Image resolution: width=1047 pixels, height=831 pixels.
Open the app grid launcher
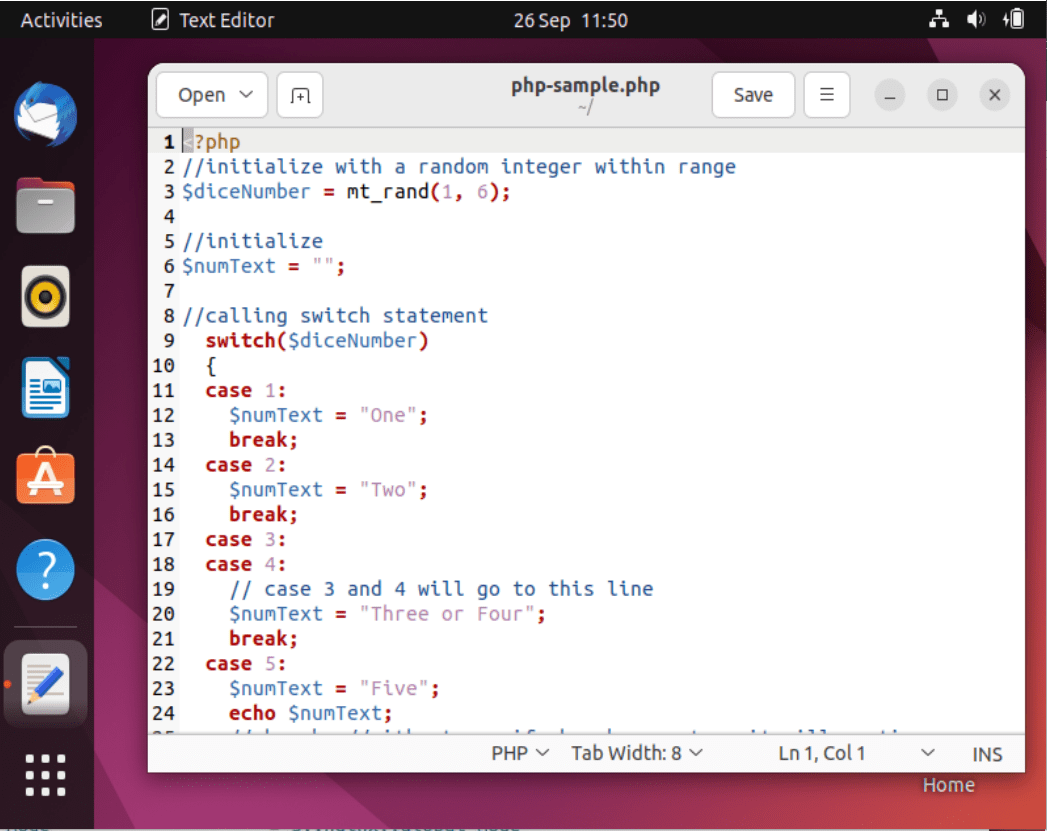[x=45, y=775]
